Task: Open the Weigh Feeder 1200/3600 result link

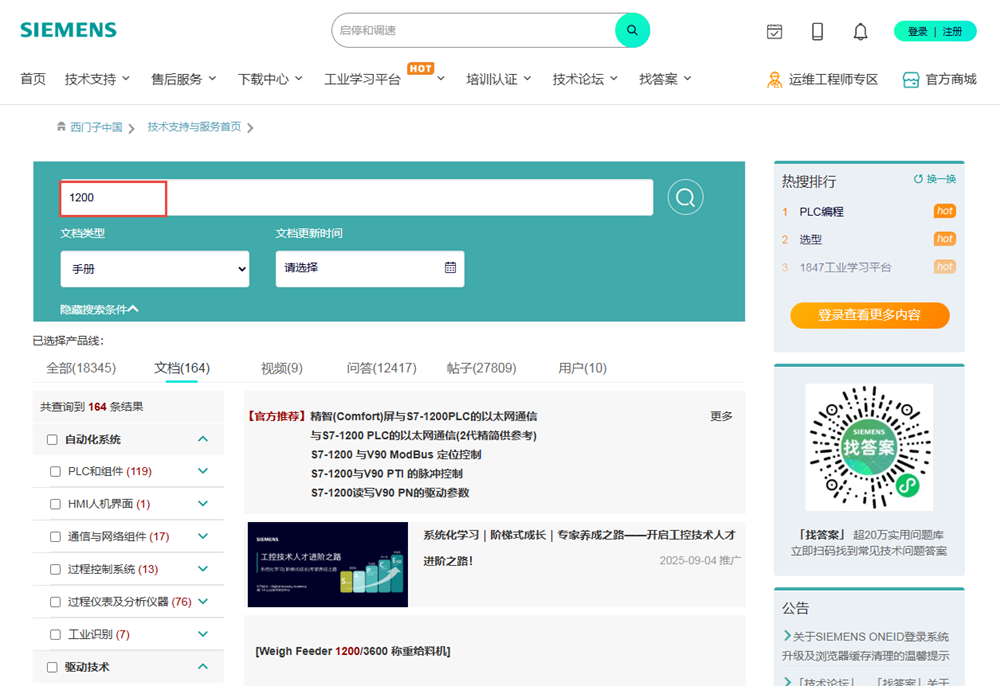Action: (352, 652)
